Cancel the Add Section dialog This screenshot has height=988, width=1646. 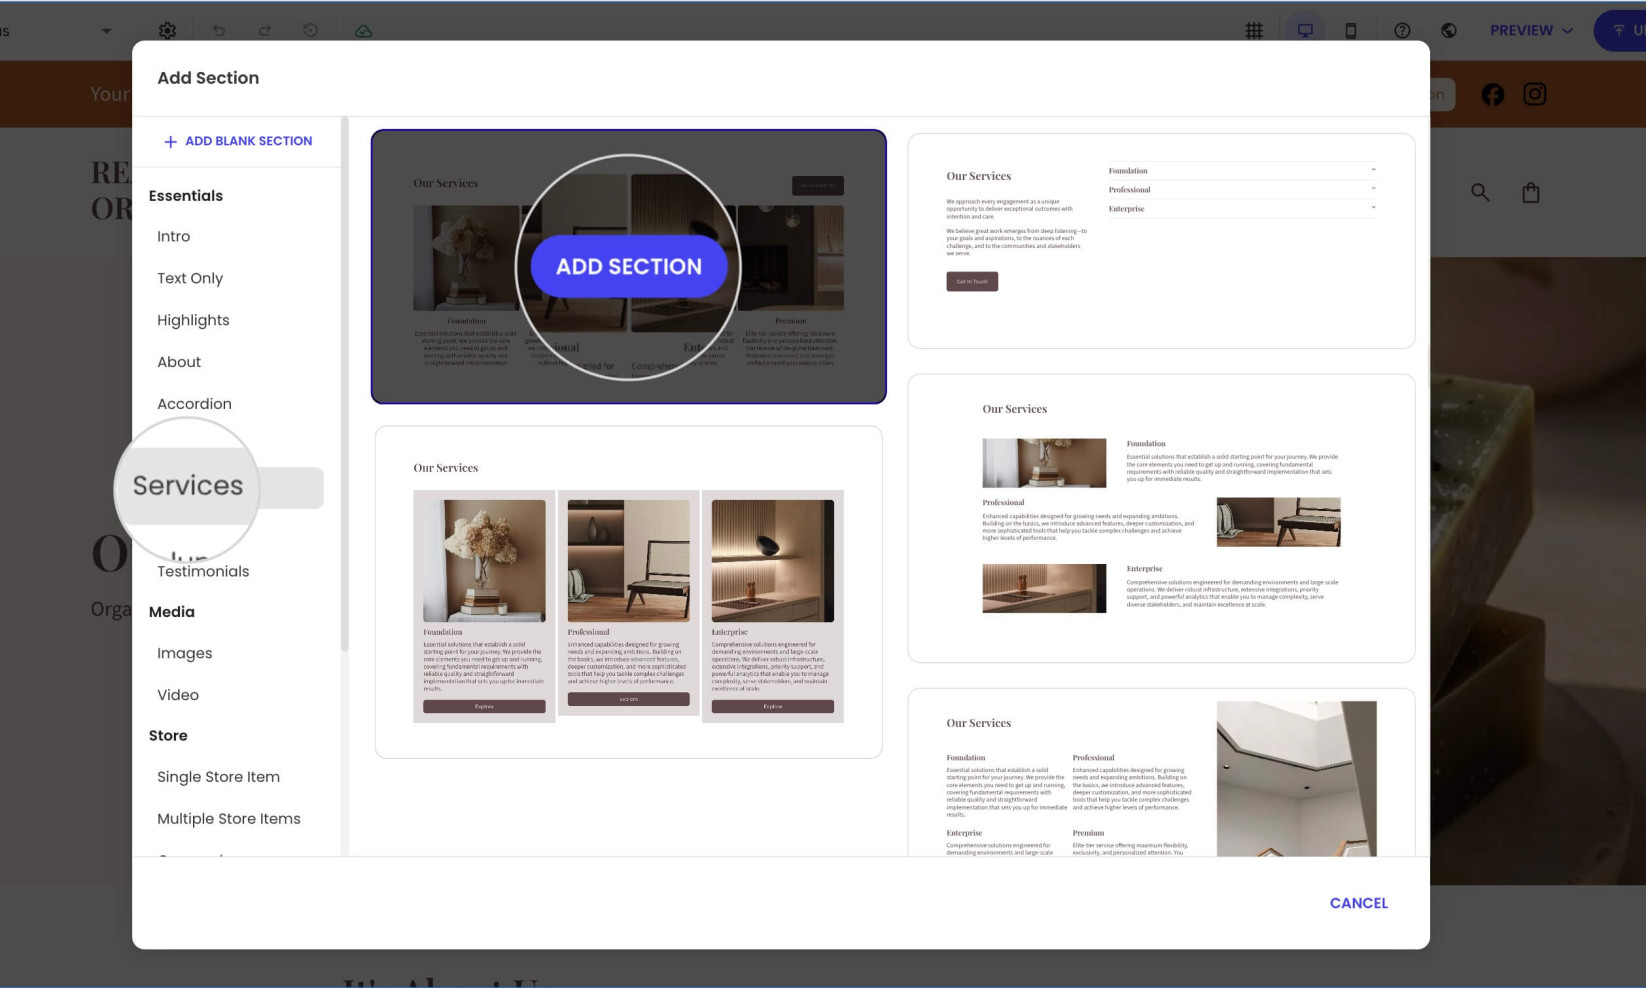[1358, 903]
